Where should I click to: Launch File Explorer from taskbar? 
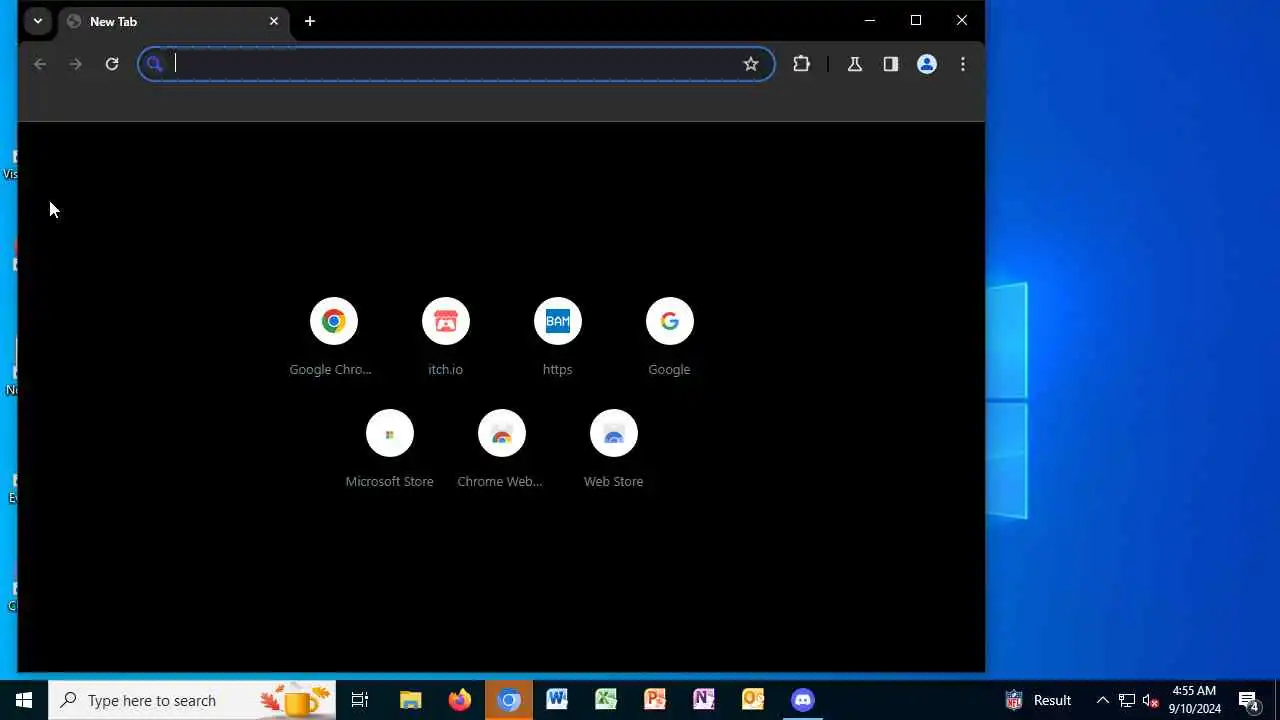(x=410, y=700)
